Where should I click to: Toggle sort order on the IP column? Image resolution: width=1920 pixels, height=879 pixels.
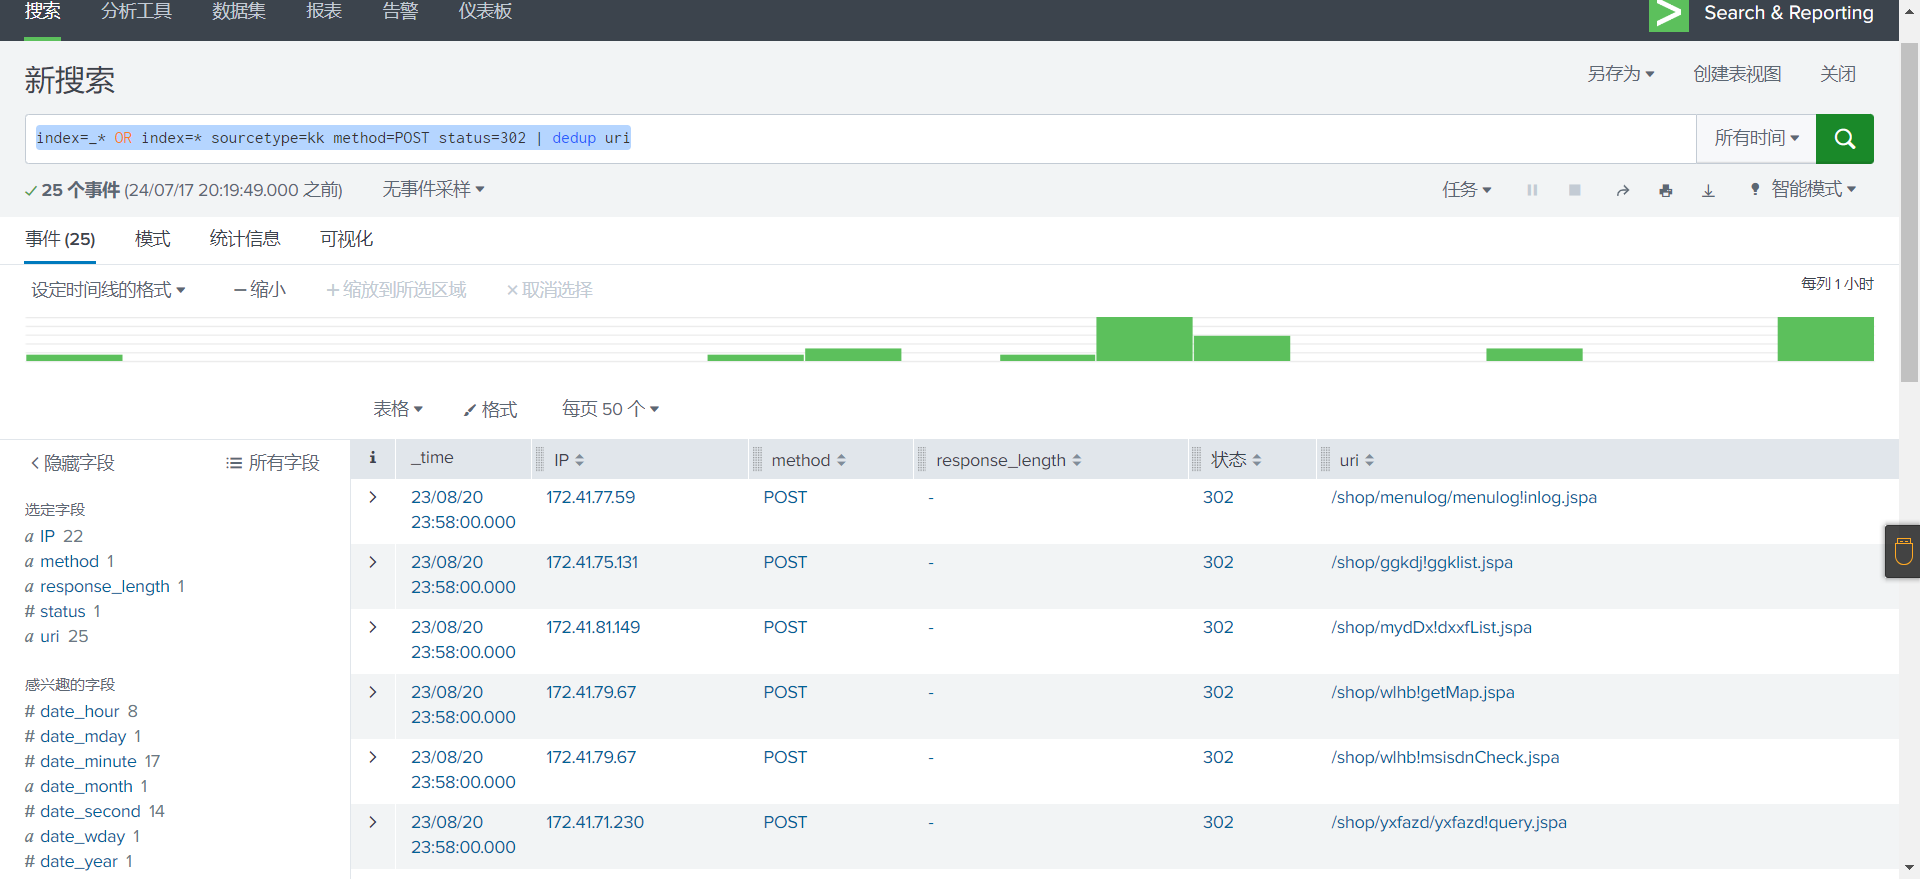click(x=579, y=460)
